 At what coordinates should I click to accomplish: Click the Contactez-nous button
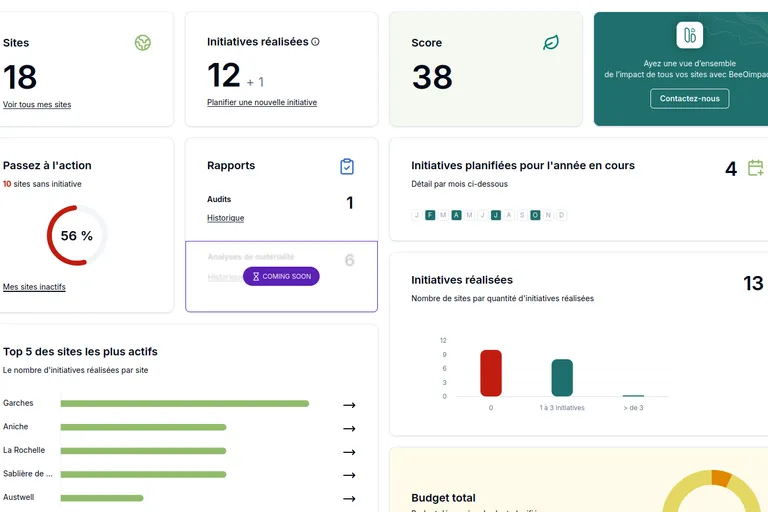coord(690,98)
